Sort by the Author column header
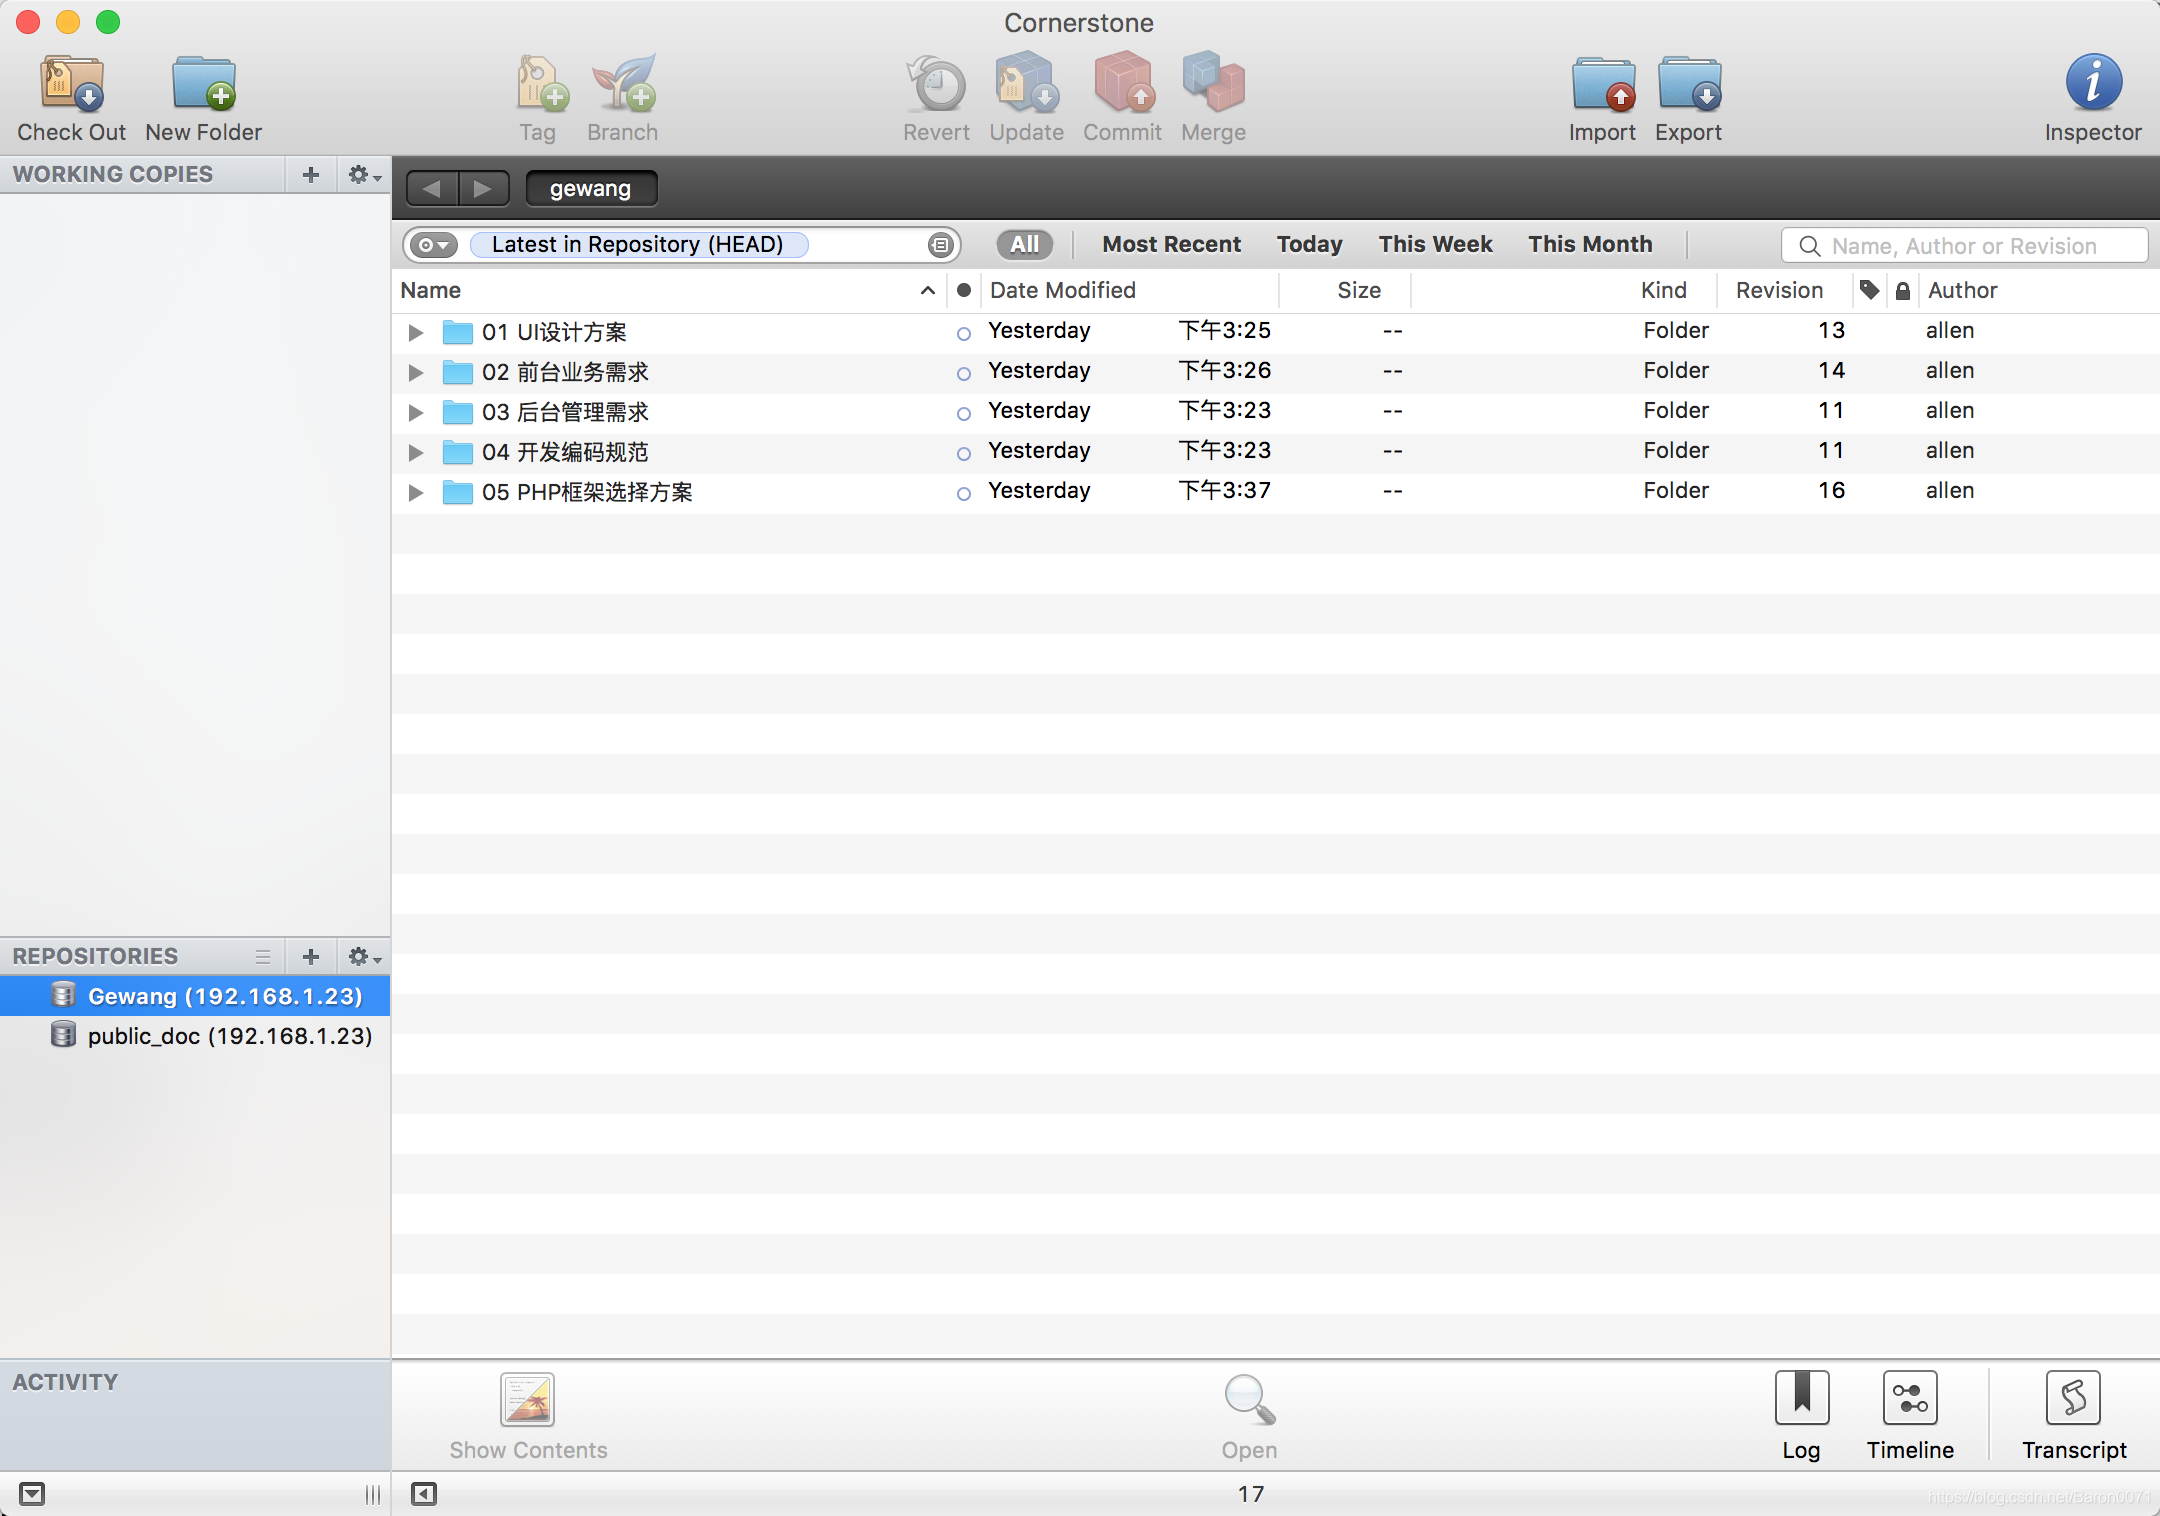The width and height of the screenshot is (2160, 1516). pyautogui.click(x=2038, y=290)
